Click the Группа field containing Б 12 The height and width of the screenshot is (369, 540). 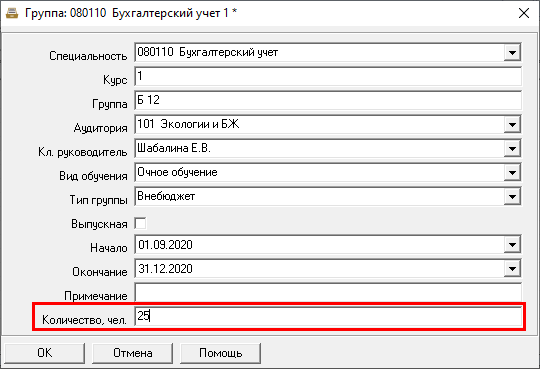[x=328, y=101]
